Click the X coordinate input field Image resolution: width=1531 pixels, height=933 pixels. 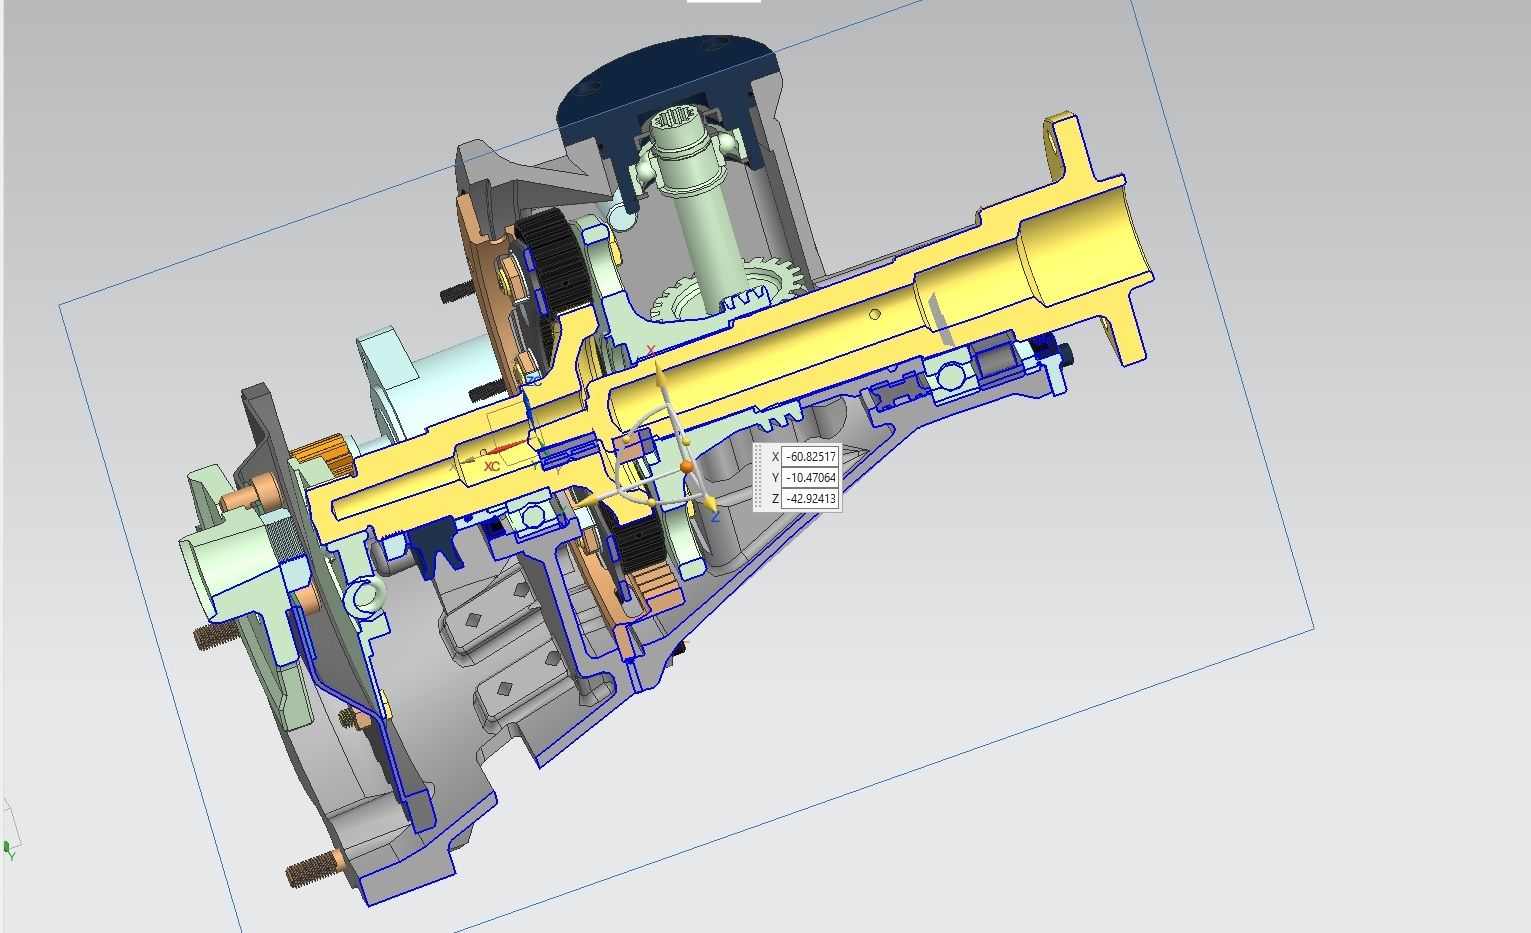coord(810,457)
